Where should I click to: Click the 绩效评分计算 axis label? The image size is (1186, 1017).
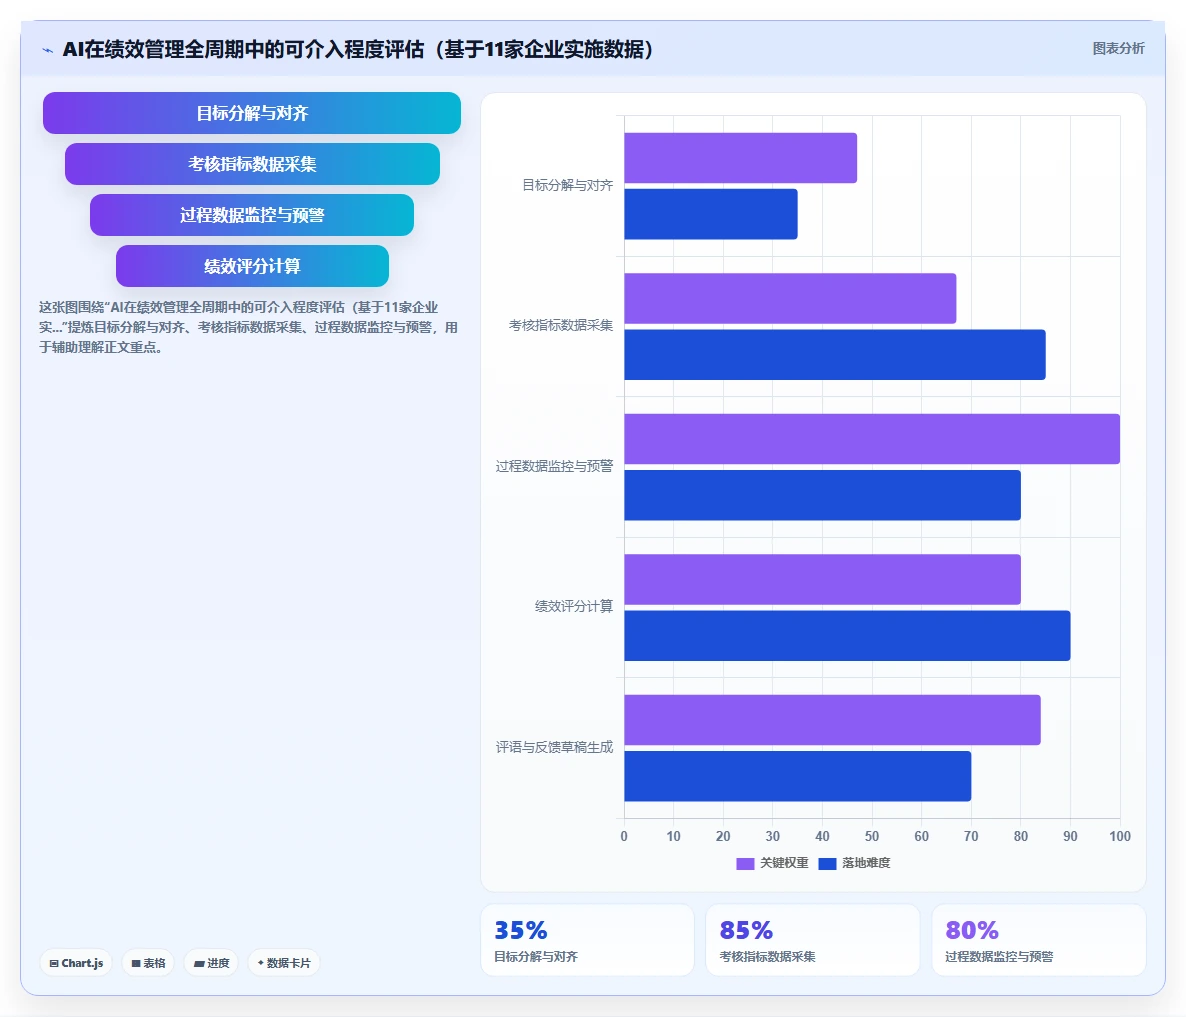tap(574, 606)
